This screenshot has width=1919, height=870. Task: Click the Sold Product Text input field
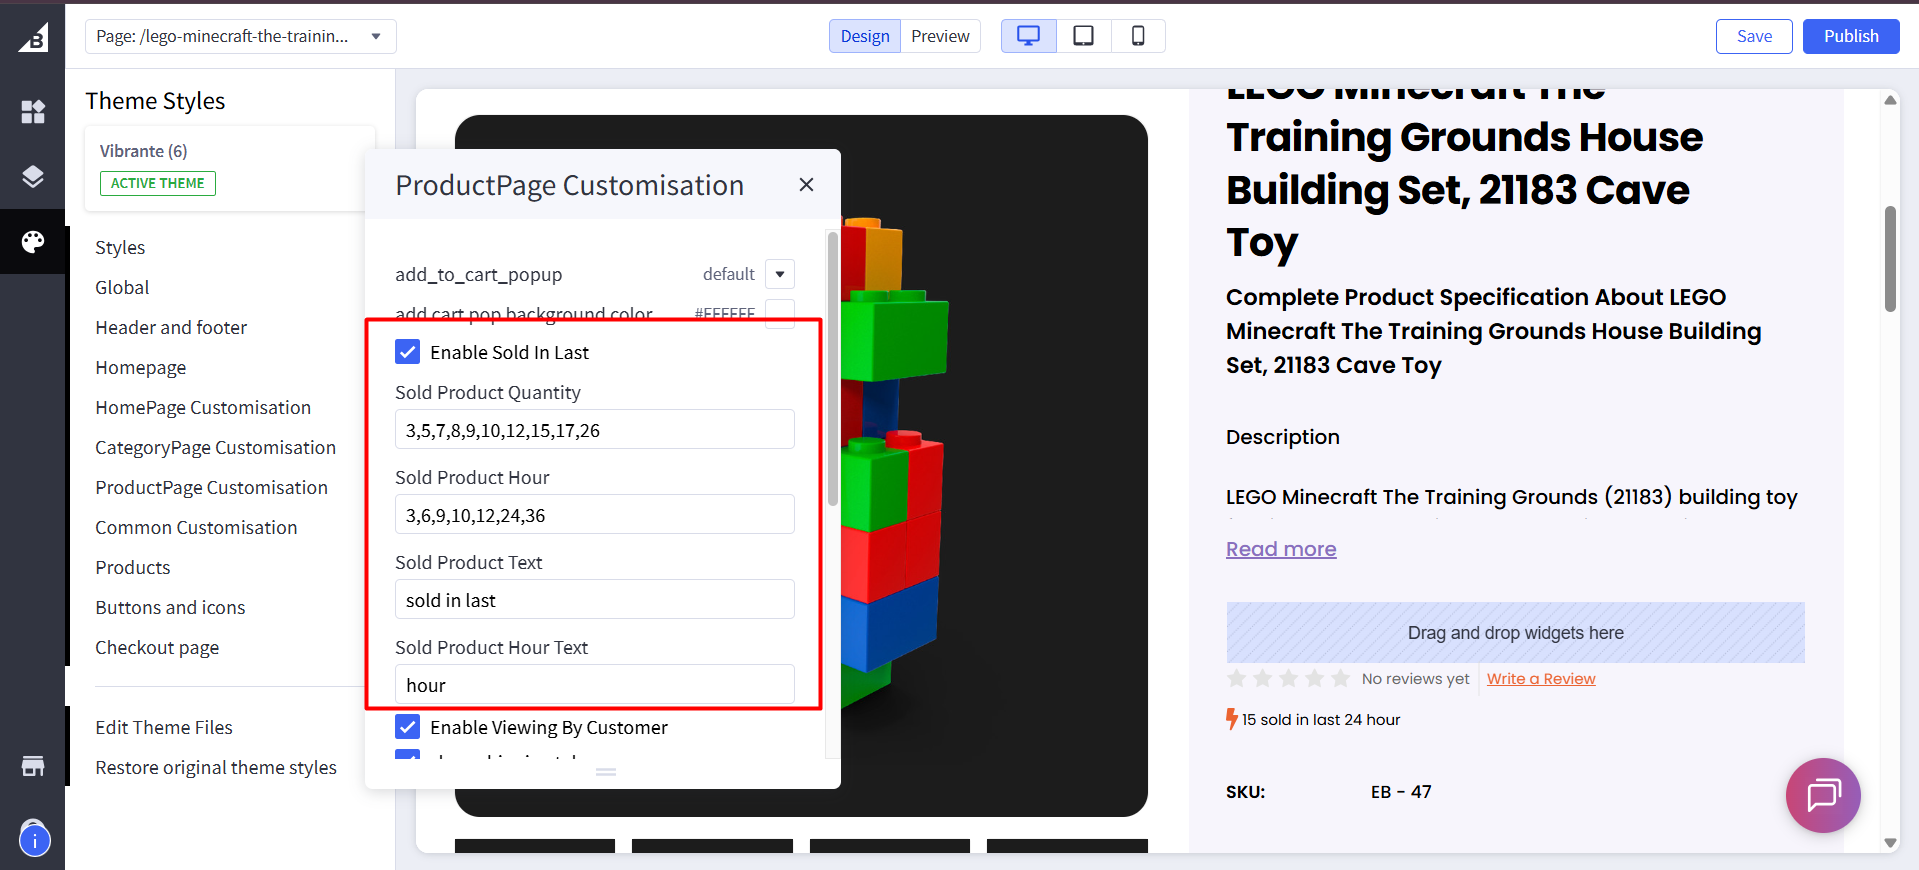tap(595, 600)
